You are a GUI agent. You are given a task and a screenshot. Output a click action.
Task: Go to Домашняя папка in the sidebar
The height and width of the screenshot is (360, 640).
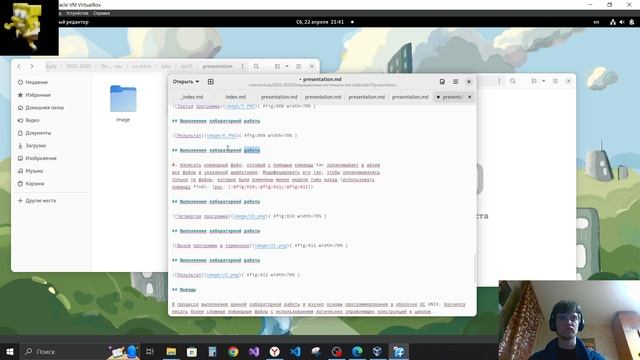coord(41,107)
